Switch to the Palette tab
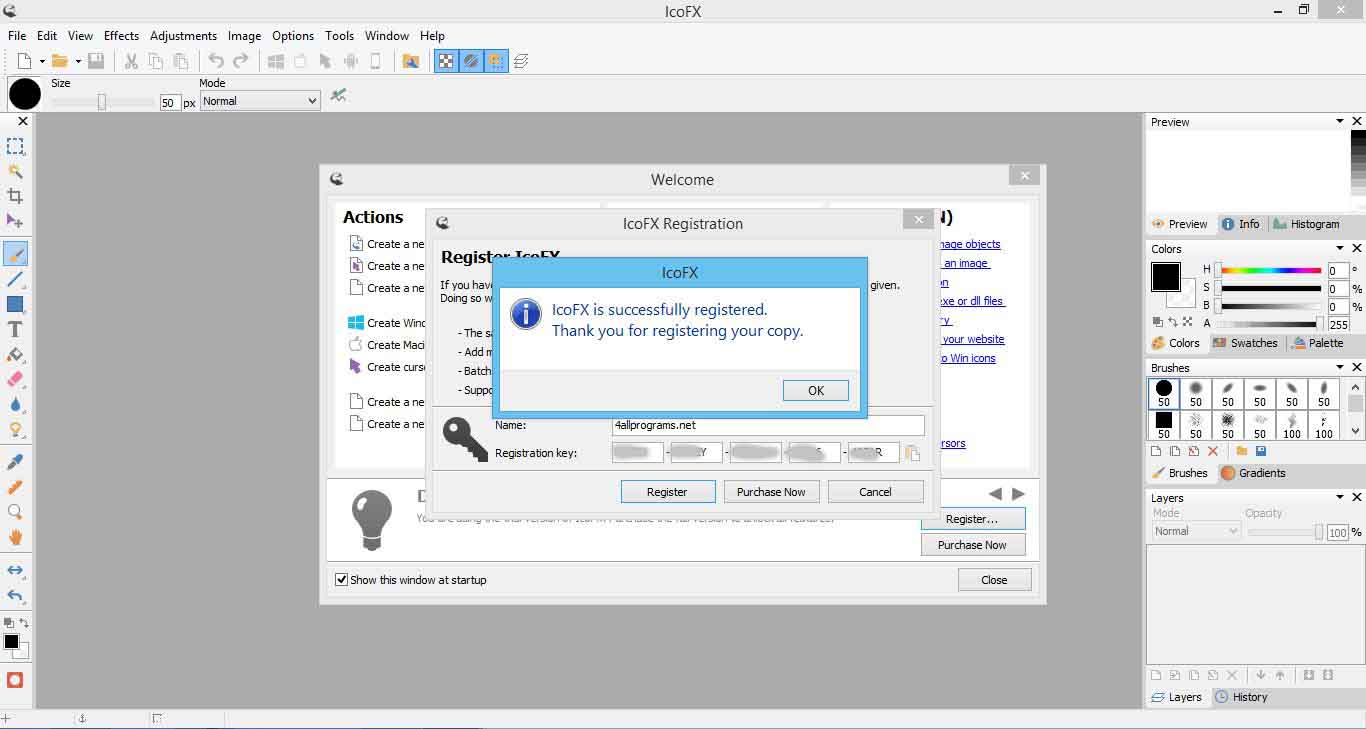Image resolution: width=1366 pixels, height=729 pixels. (1318, 343)
